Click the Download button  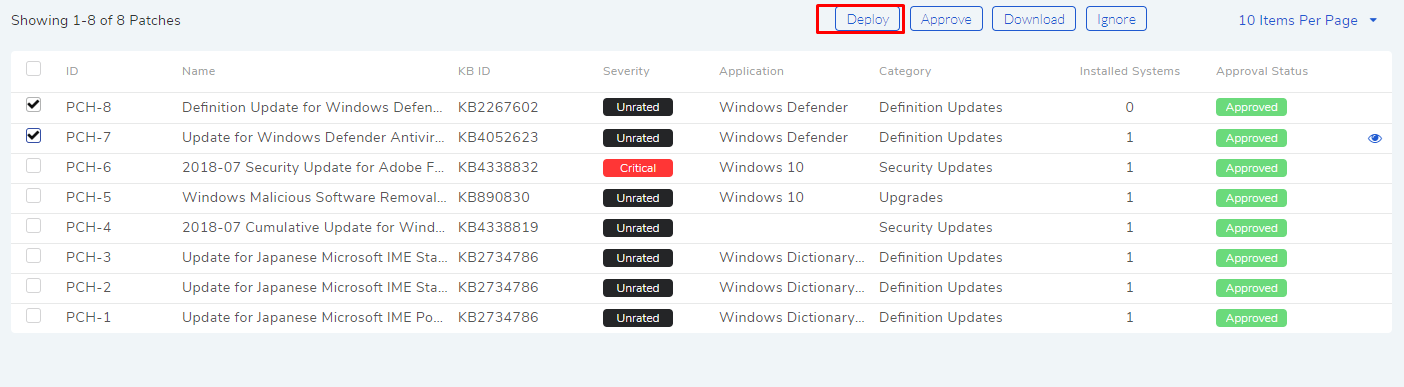click(1034, 19)
